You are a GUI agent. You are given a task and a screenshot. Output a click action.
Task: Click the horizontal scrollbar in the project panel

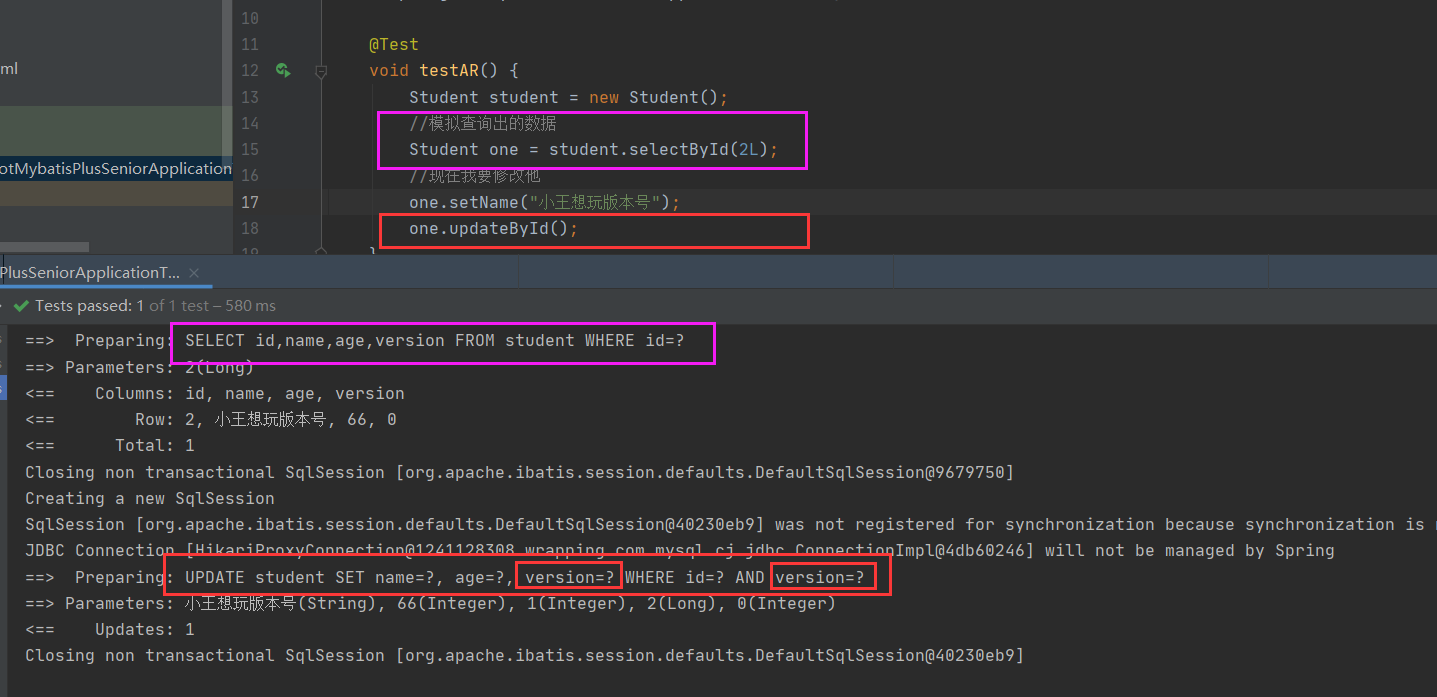(x=45, y=247)
